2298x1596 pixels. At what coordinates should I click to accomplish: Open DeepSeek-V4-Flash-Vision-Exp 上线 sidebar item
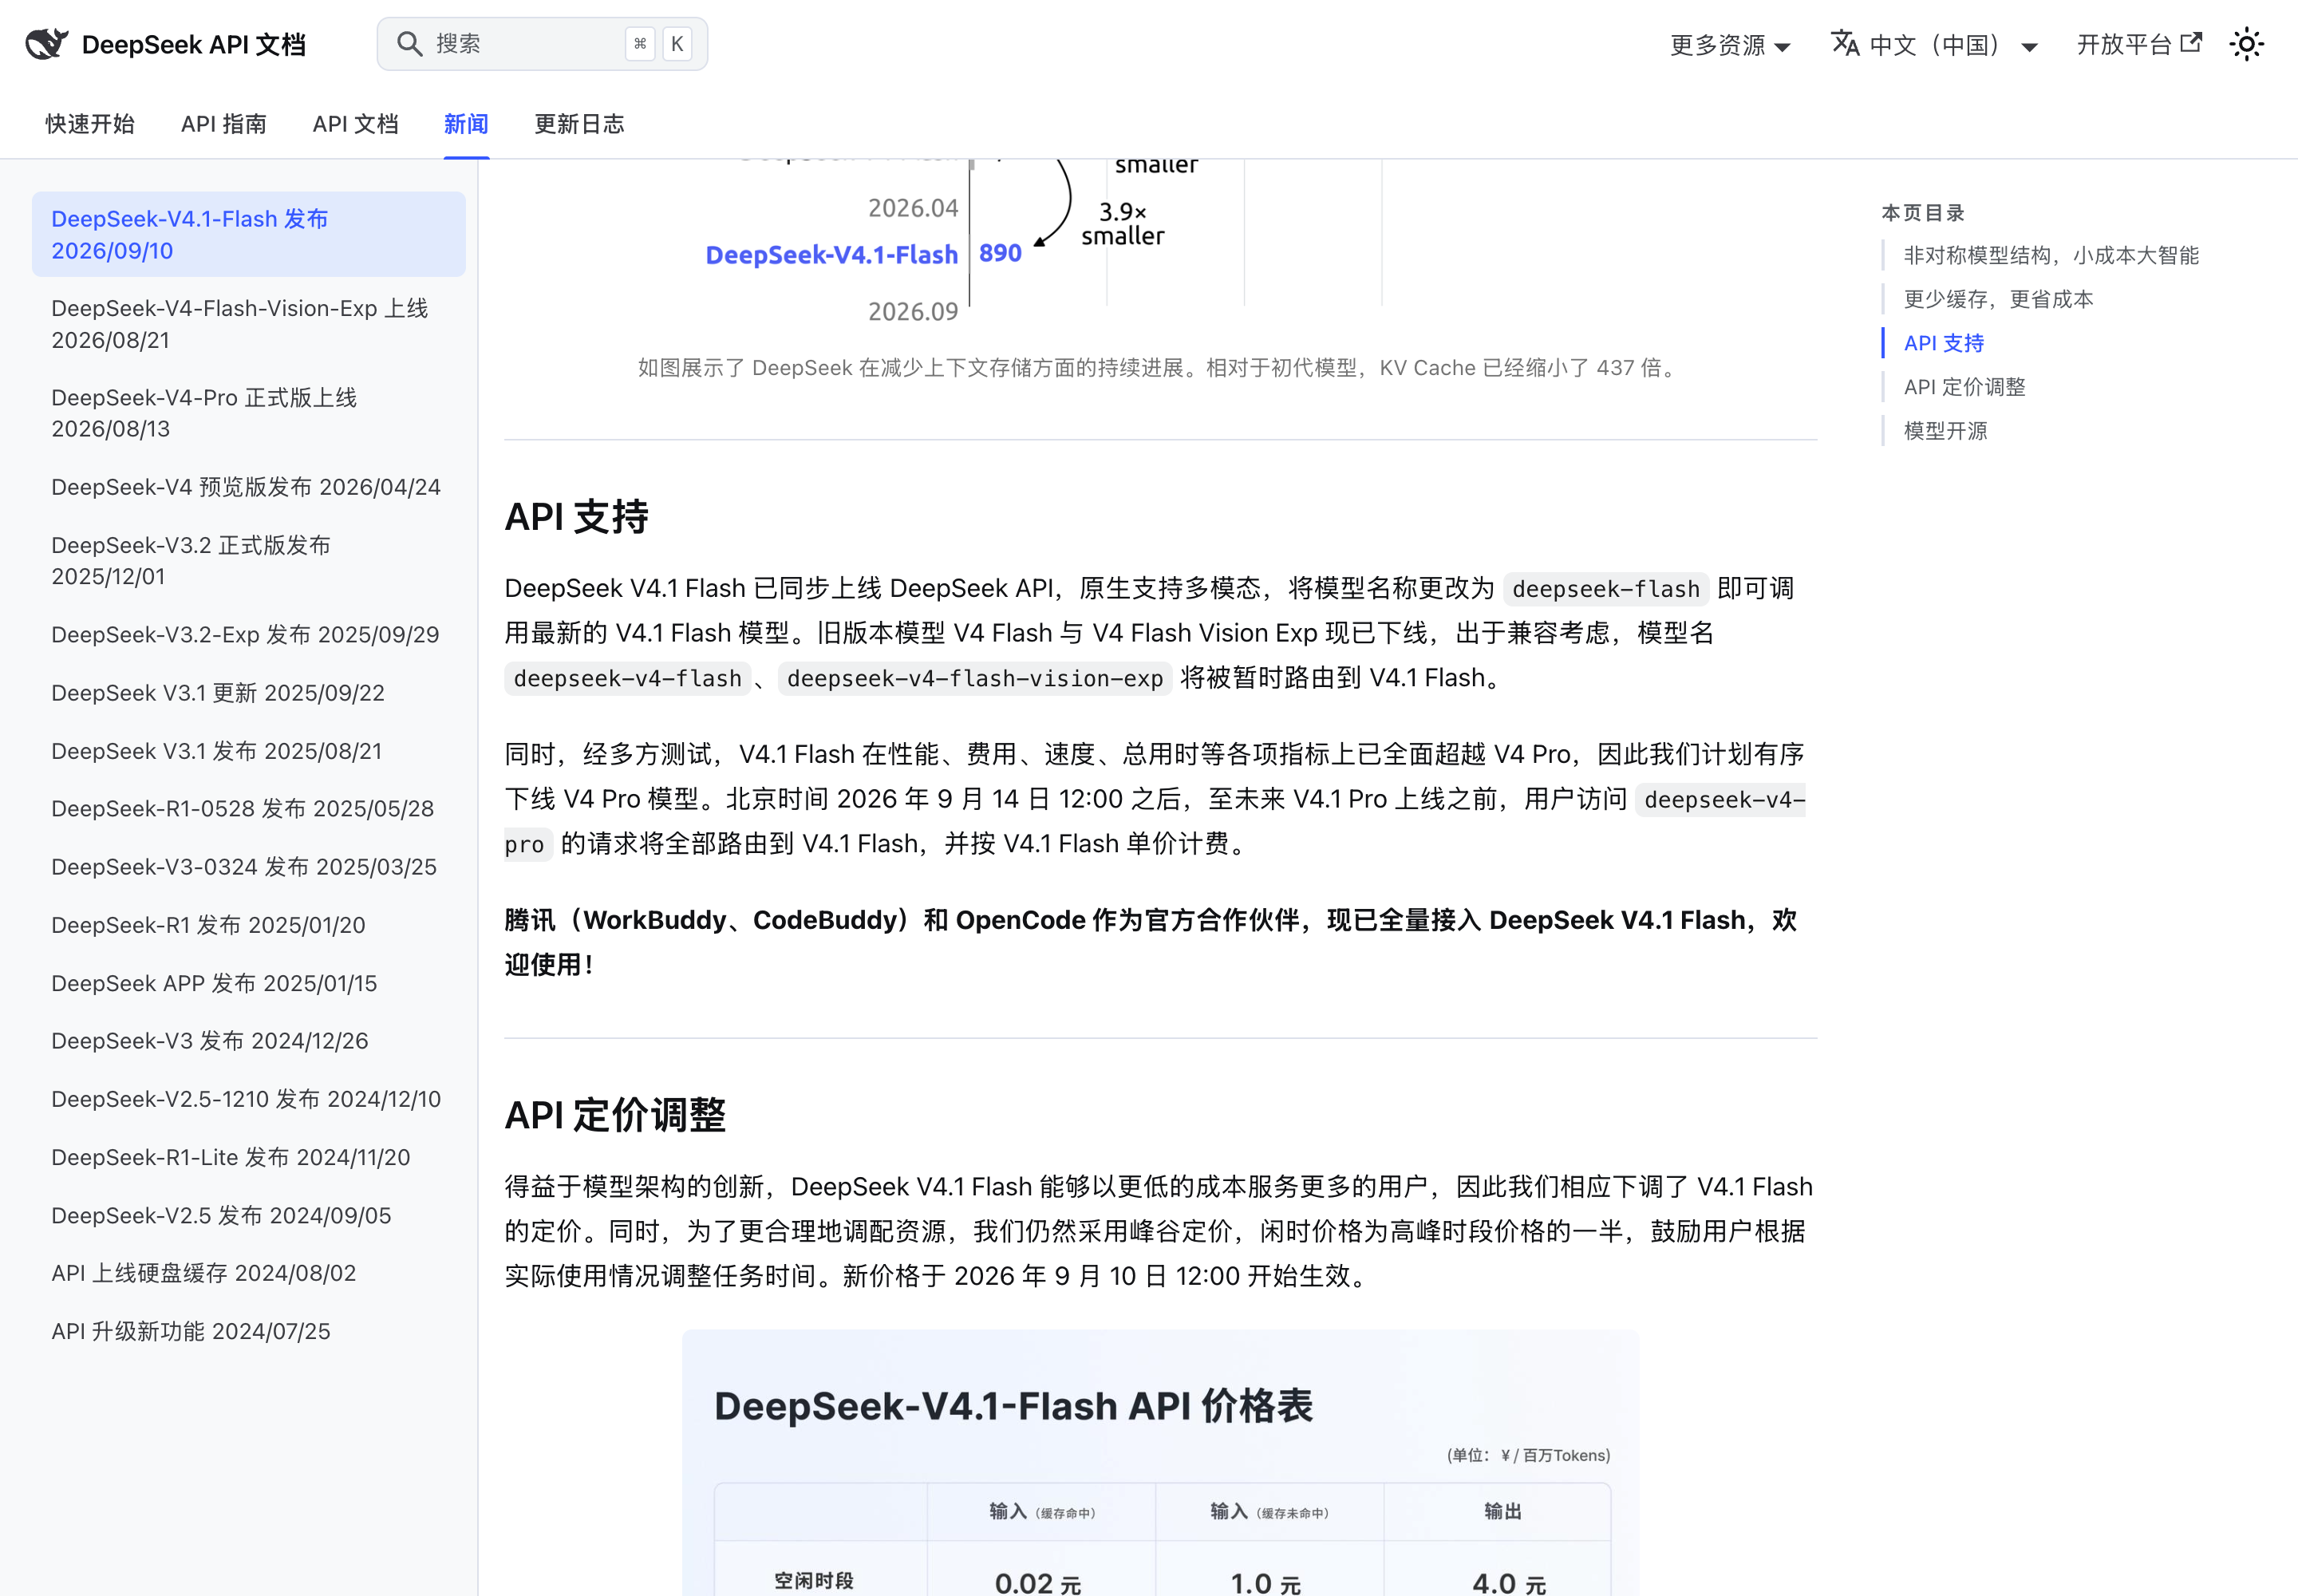pyautogui.click(x=249, y=324)
